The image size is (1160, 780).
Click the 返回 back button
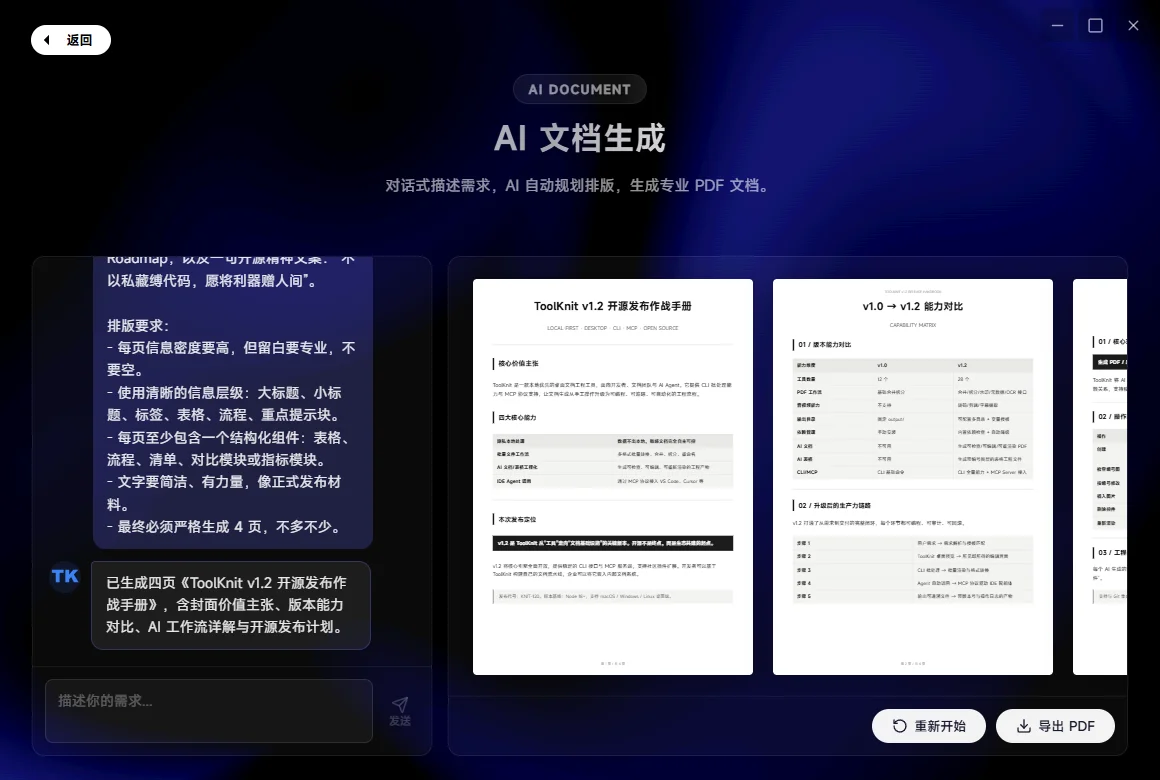pyautogui.click(x=71, y=40)
